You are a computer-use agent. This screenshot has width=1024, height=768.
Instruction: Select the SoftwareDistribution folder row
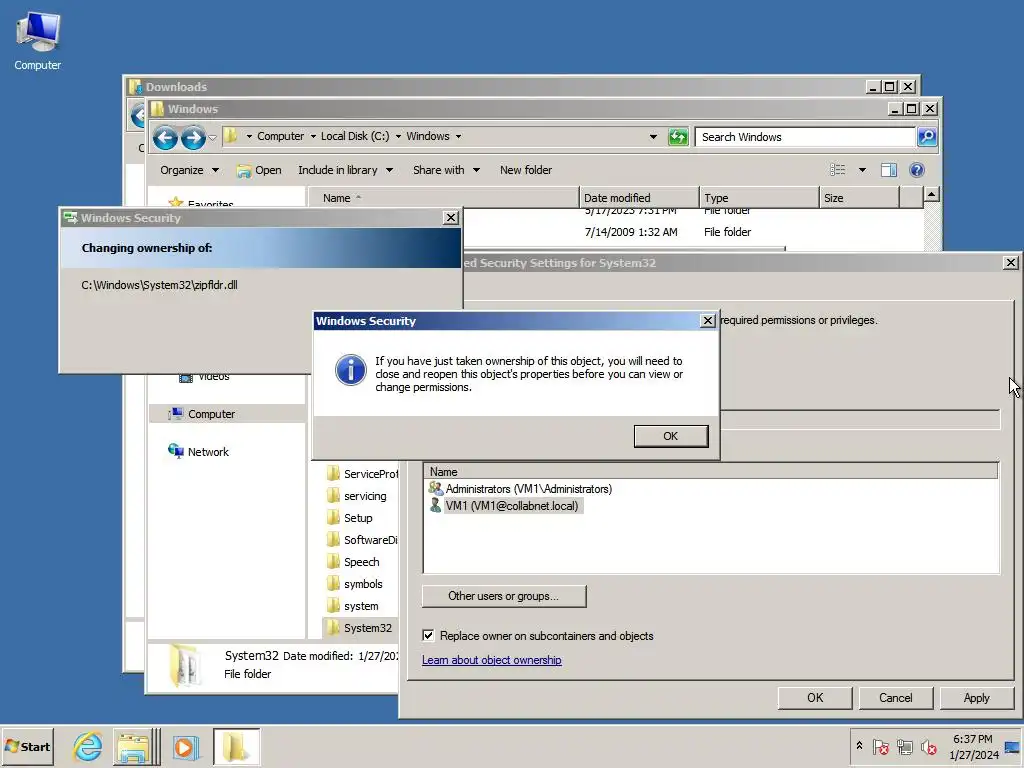(x=360, y=539)
